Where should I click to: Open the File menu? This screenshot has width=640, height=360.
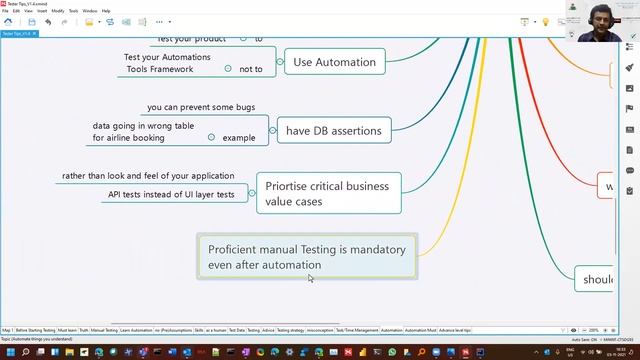[5, 11]
